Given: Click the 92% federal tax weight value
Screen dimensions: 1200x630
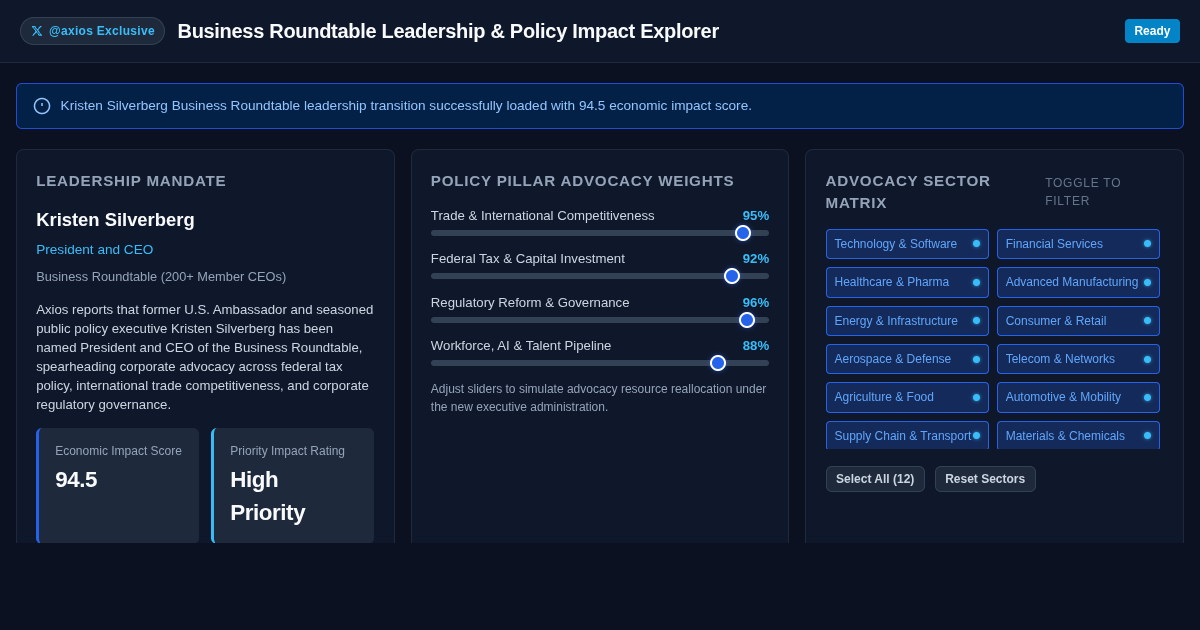Looking at the screenshot, I should click(x=756, y=259).
